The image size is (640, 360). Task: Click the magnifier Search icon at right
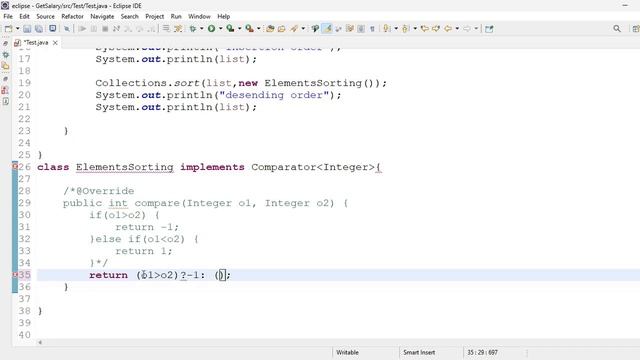(617, 29)
